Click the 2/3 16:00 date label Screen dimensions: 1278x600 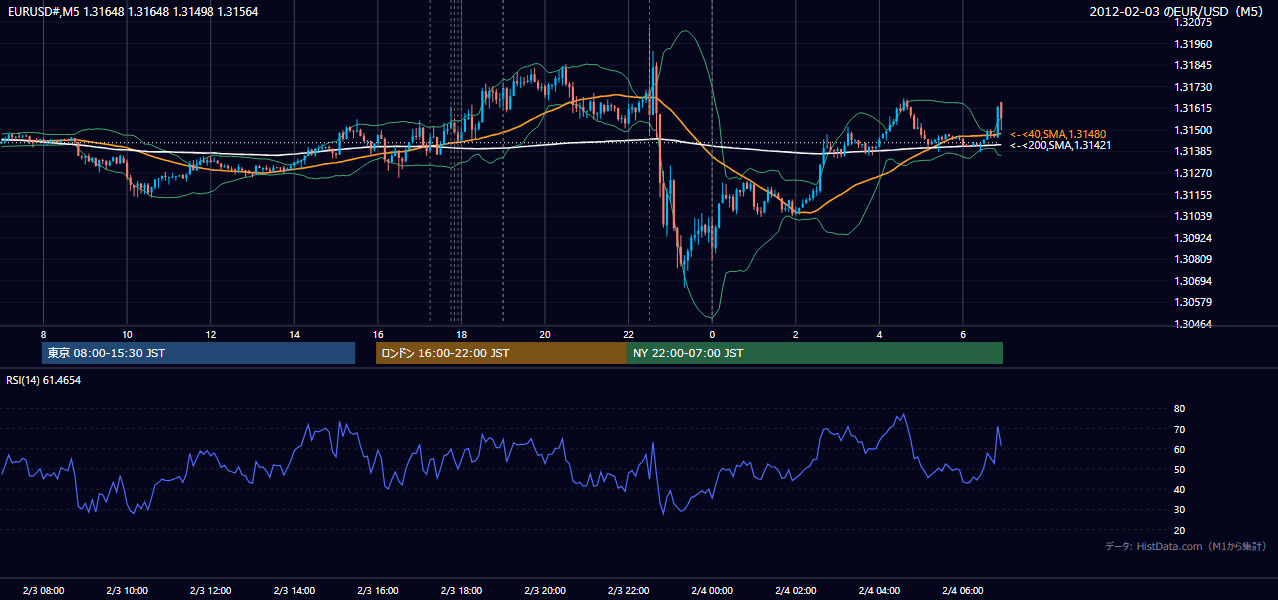[x=378, y=591]
